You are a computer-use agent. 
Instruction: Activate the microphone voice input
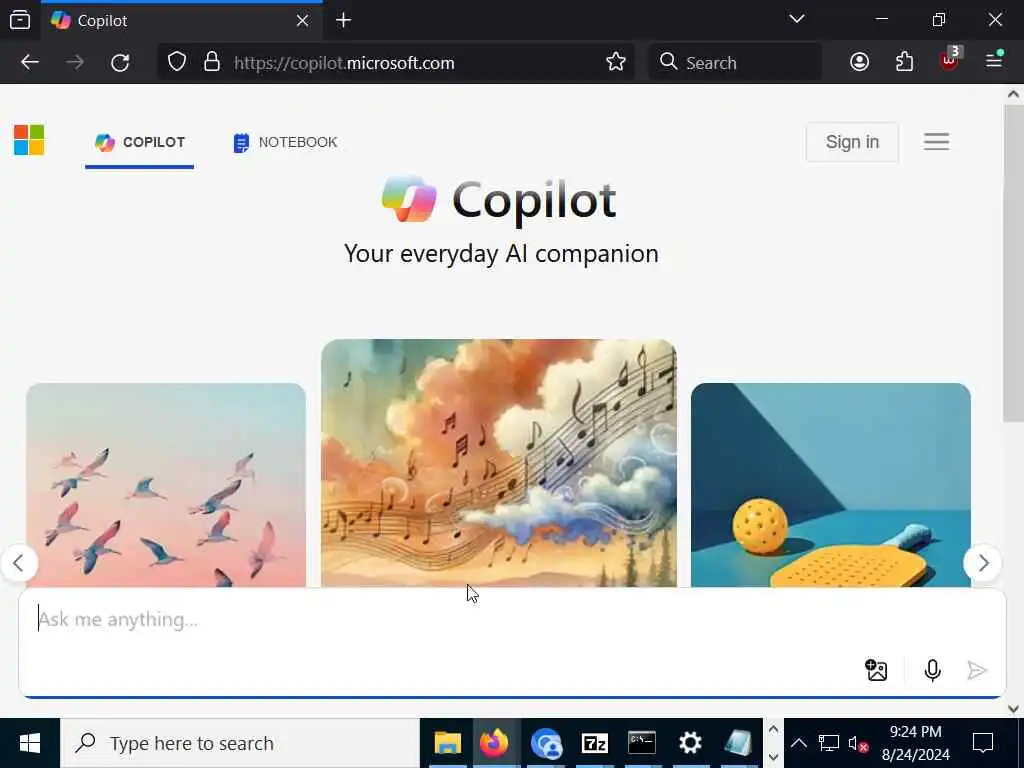pyautogui.click(x=932, y=670)
